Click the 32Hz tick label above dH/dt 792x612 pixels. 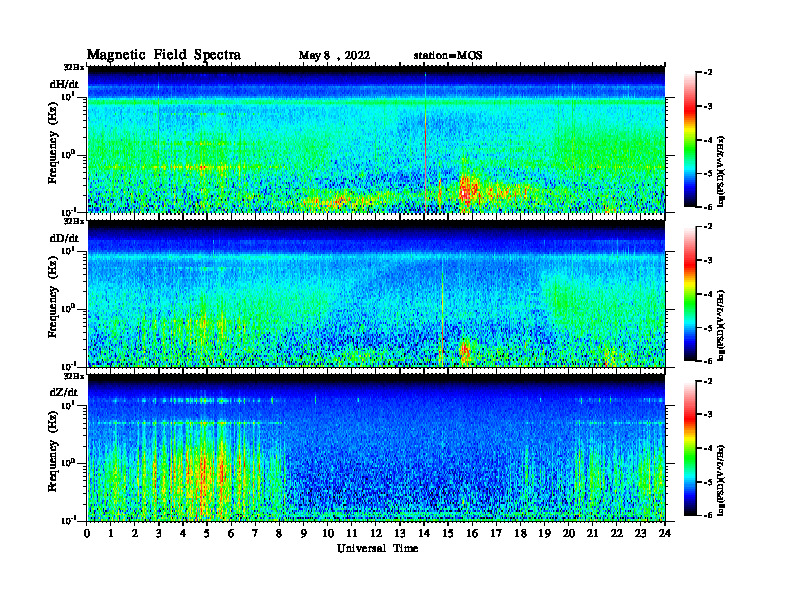(74, 67)
